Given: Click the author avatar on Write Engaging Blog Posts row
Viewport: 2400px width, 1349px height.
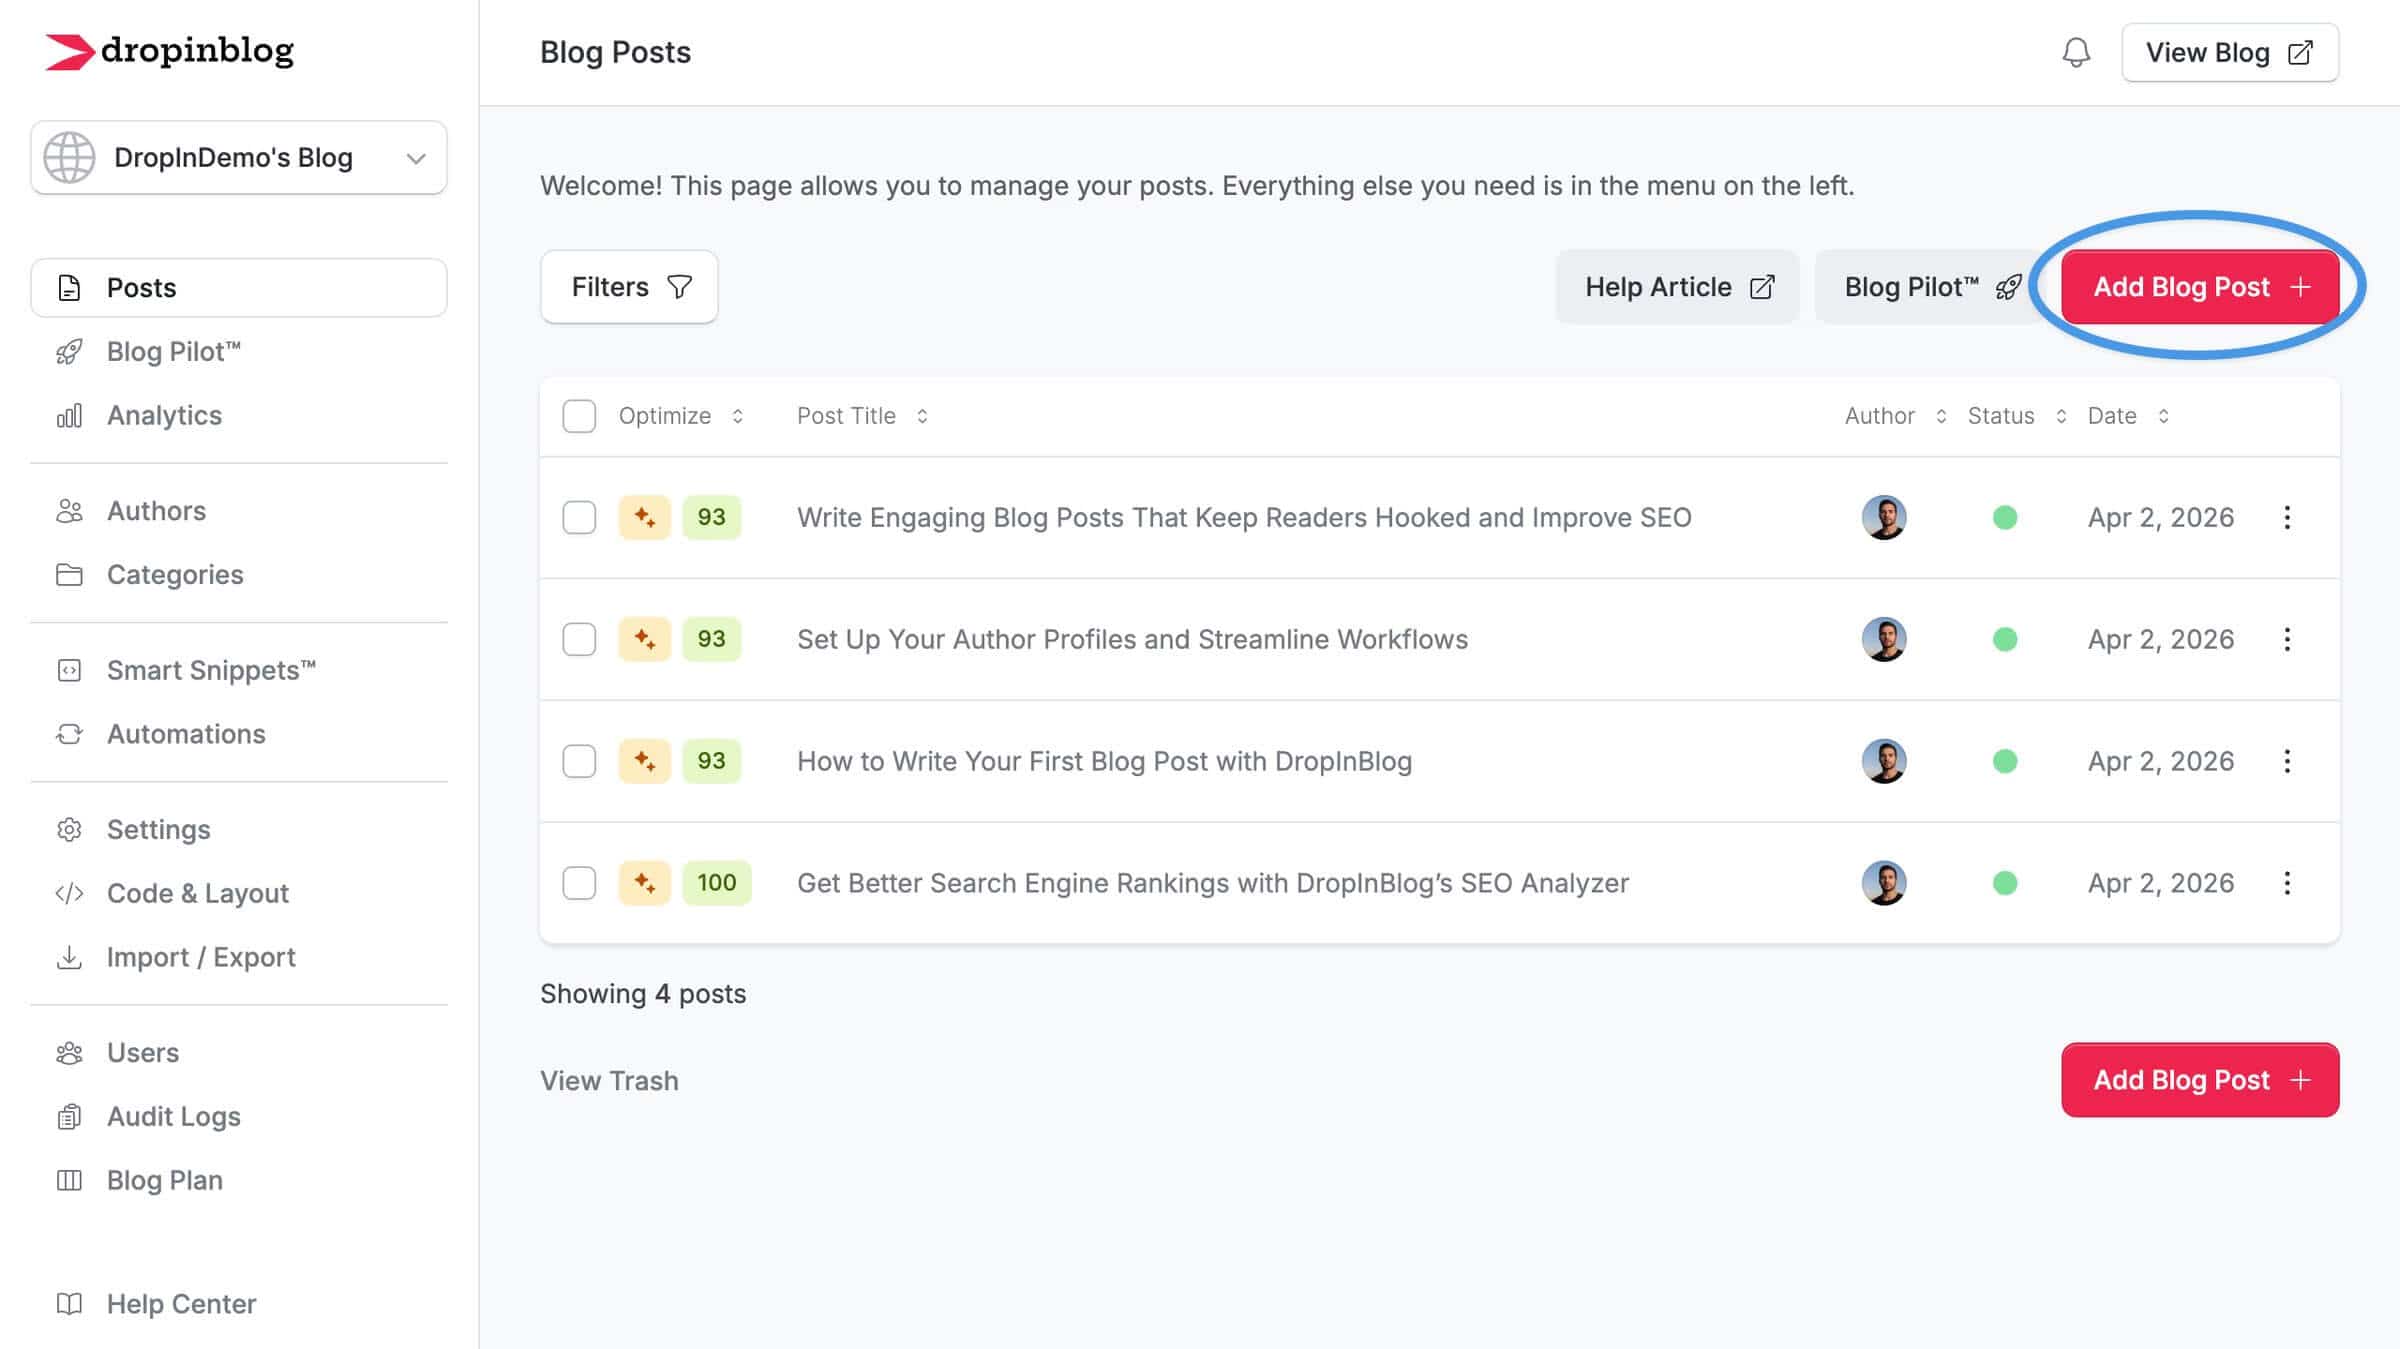Looking at the screenshot, I should click(1884, 517).
